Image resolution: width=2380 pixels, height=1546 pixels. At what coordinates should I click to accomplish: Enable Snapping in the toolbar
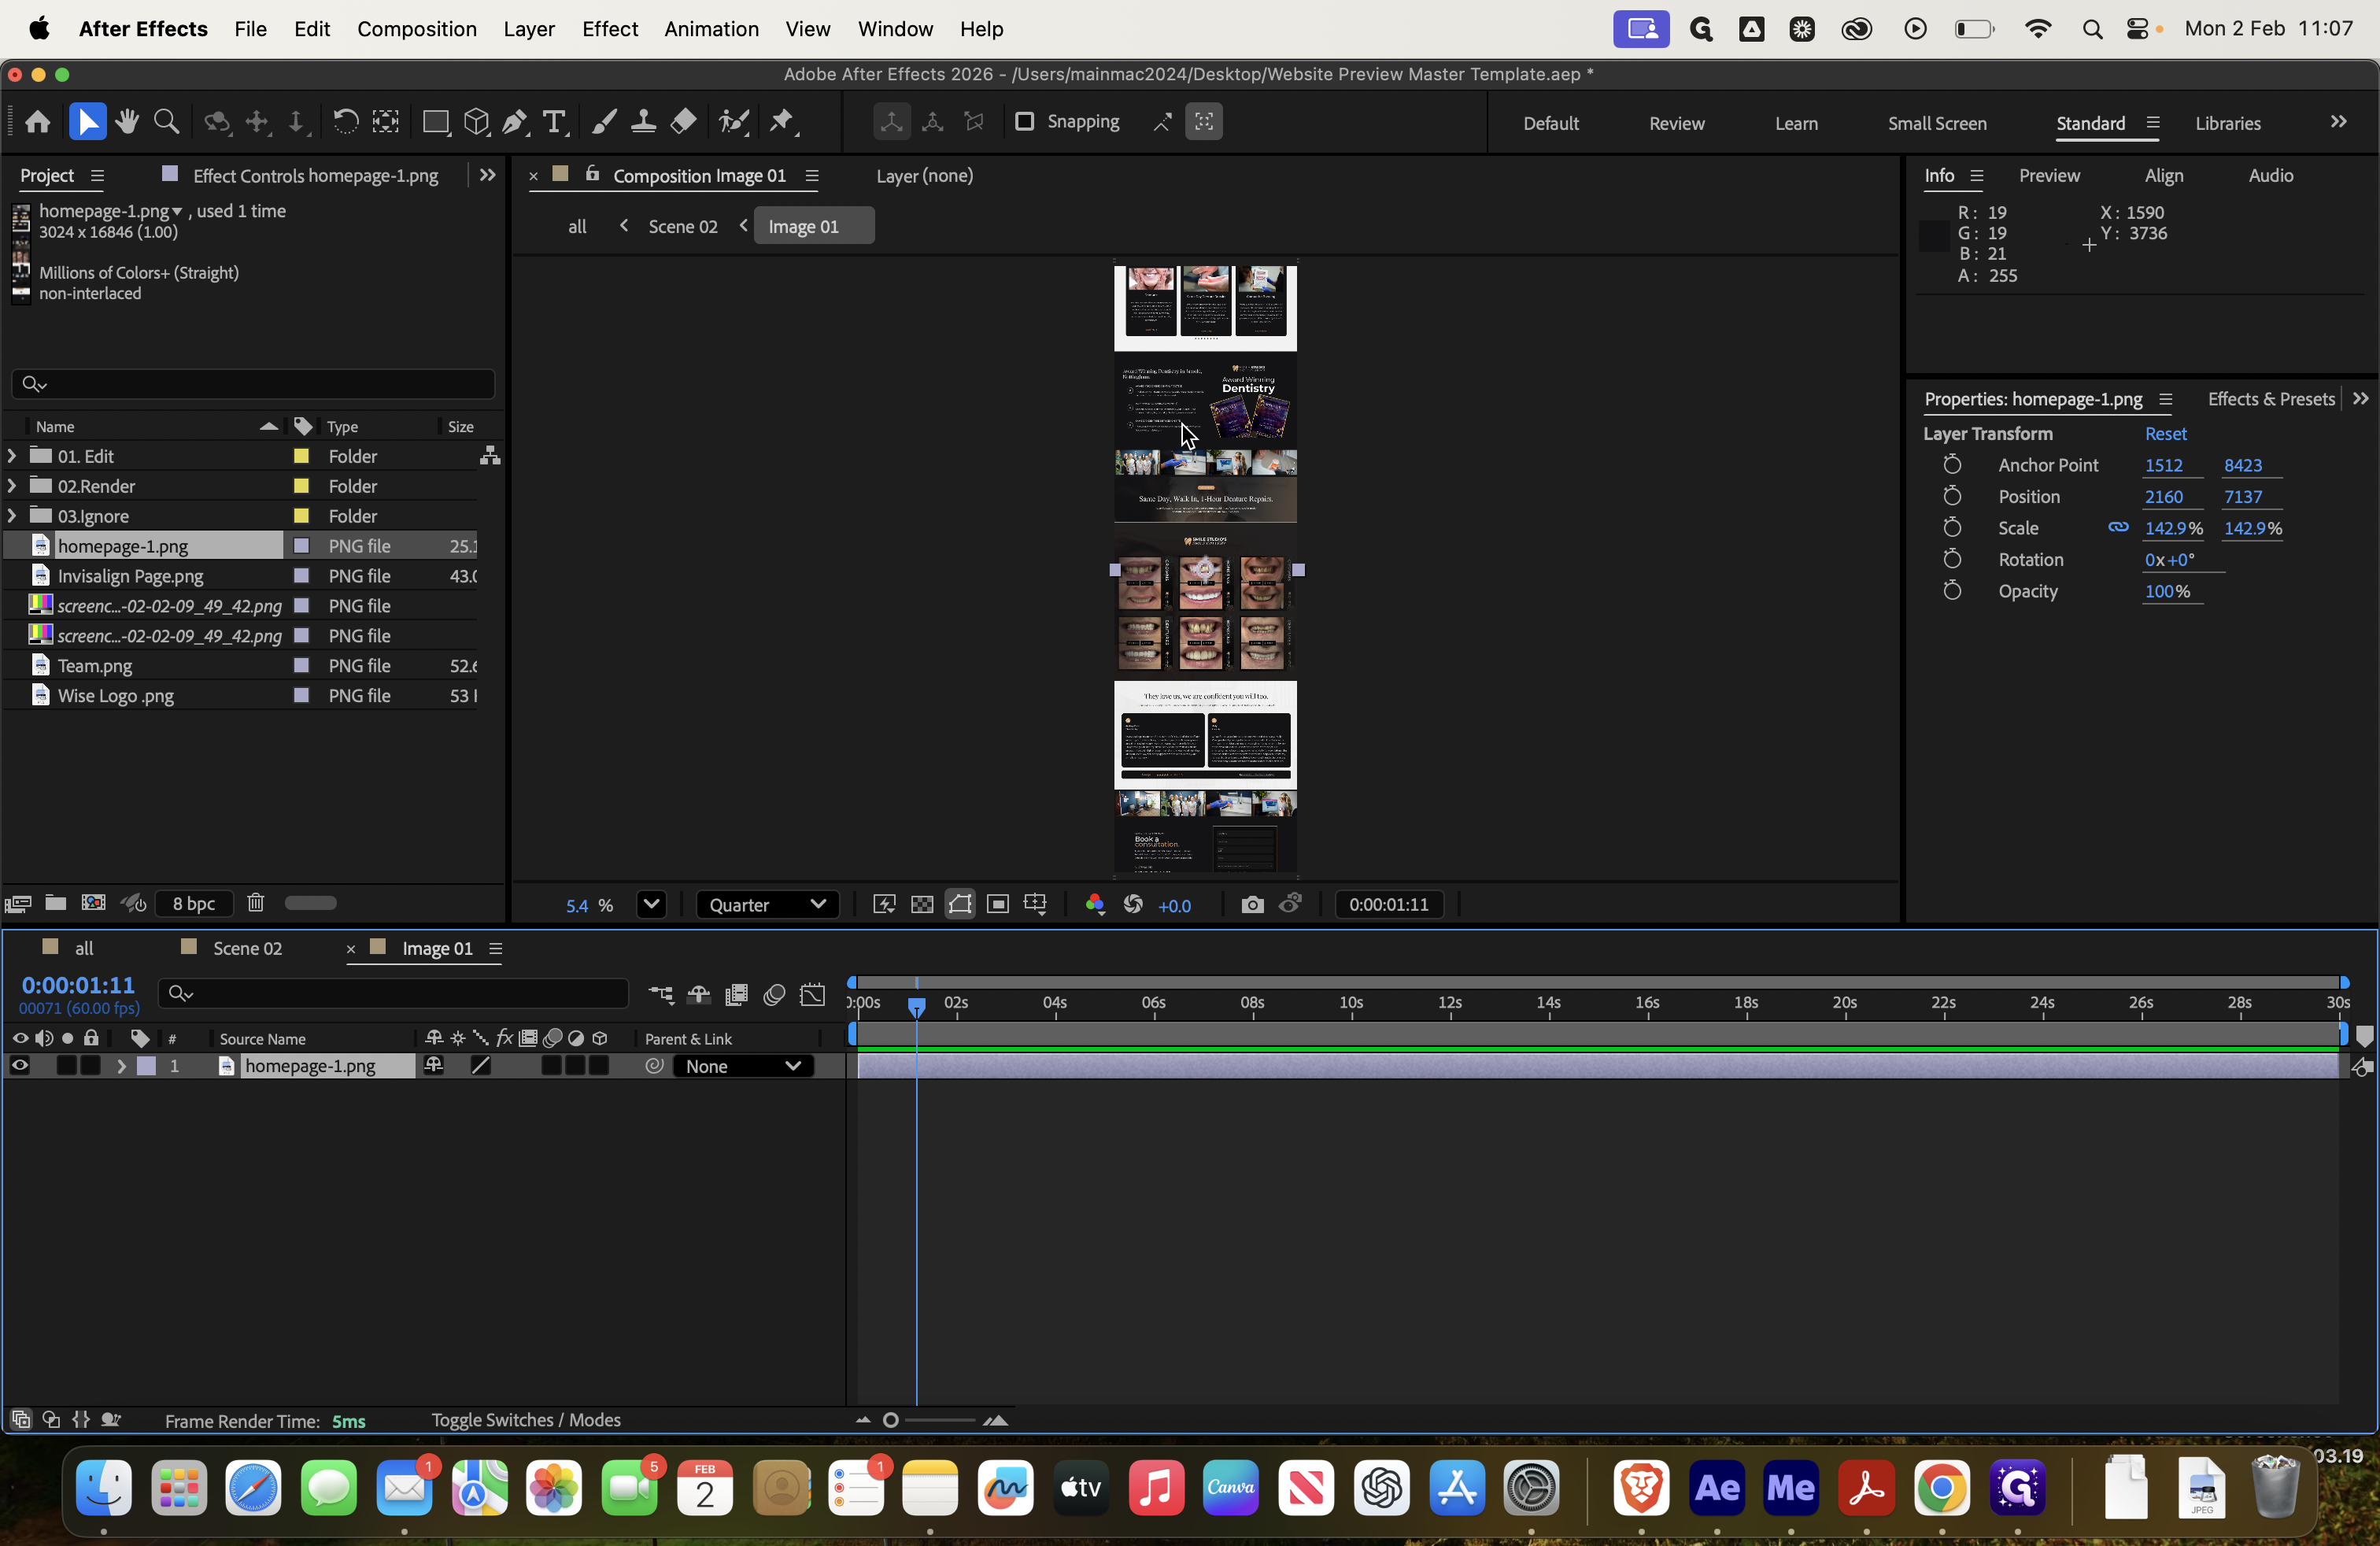point(1025,121)
